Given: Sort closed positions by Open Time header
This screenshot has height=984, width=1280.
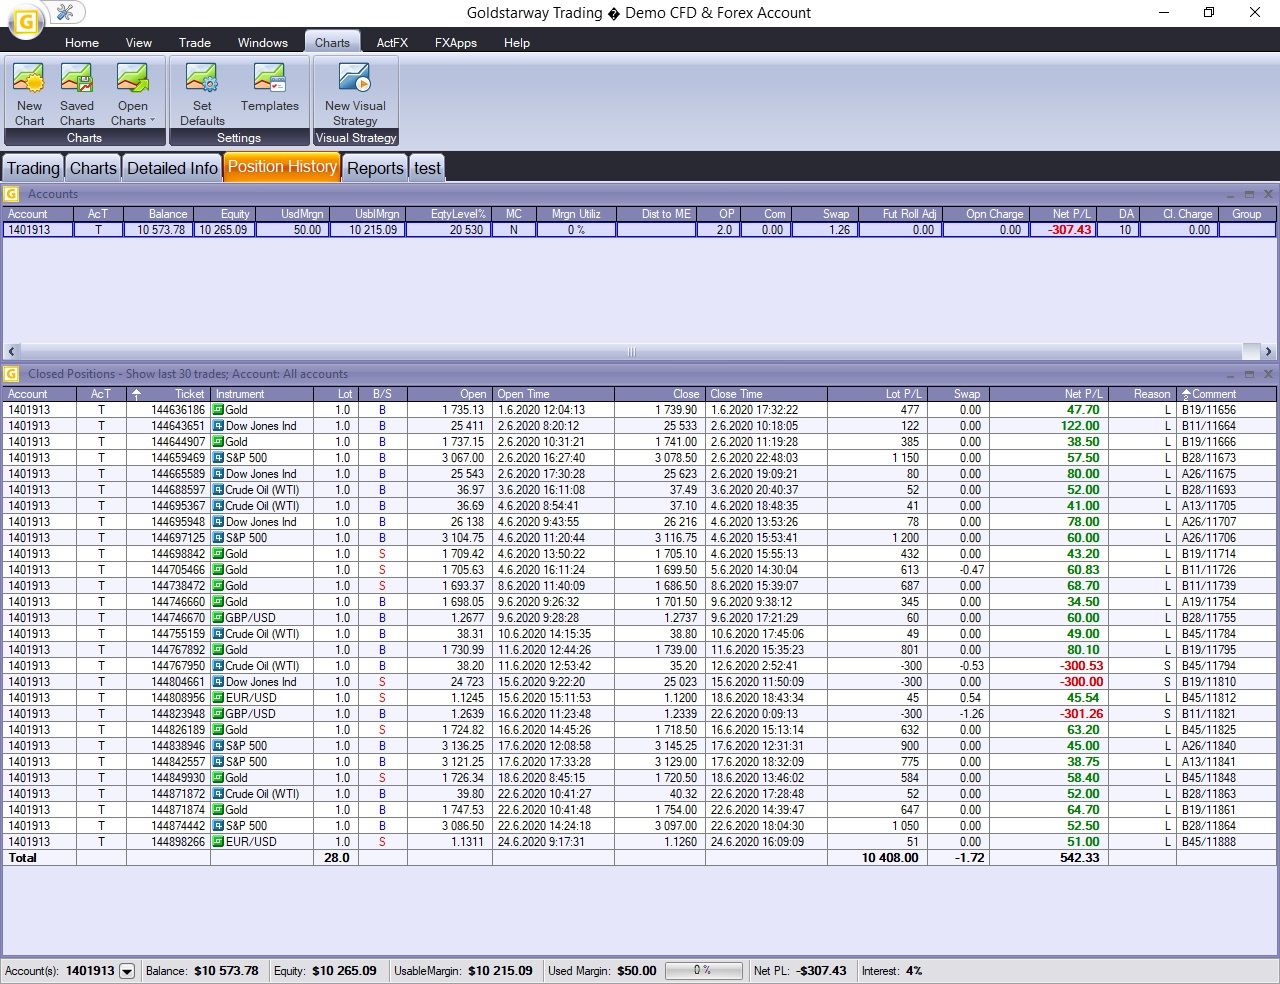Looking at the screenshot, I should pyautogui.click(x=552, y=394).
